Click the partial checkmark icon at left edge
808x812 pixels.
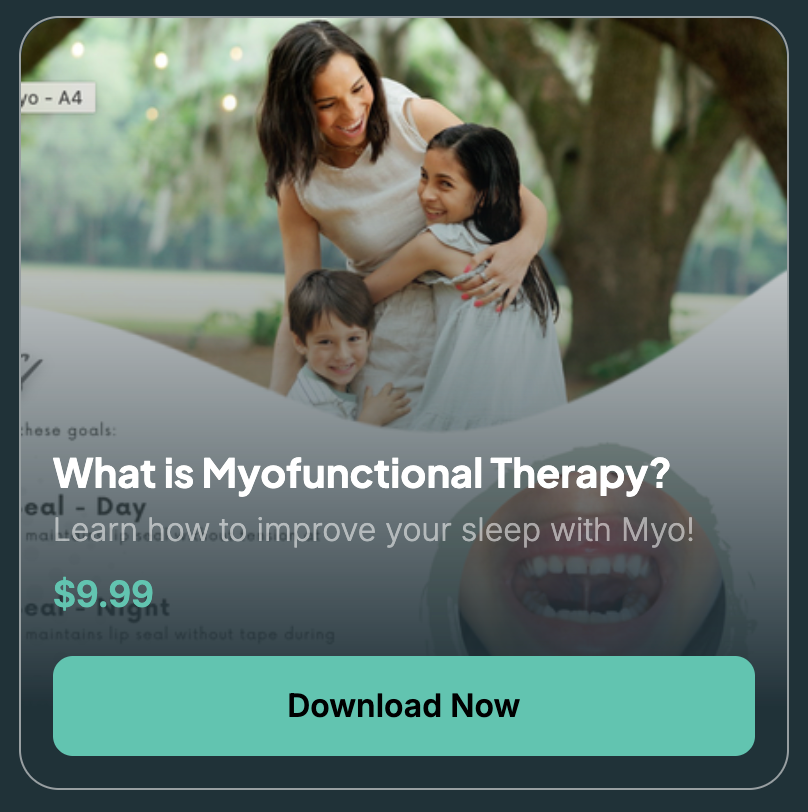click(30, 371)
